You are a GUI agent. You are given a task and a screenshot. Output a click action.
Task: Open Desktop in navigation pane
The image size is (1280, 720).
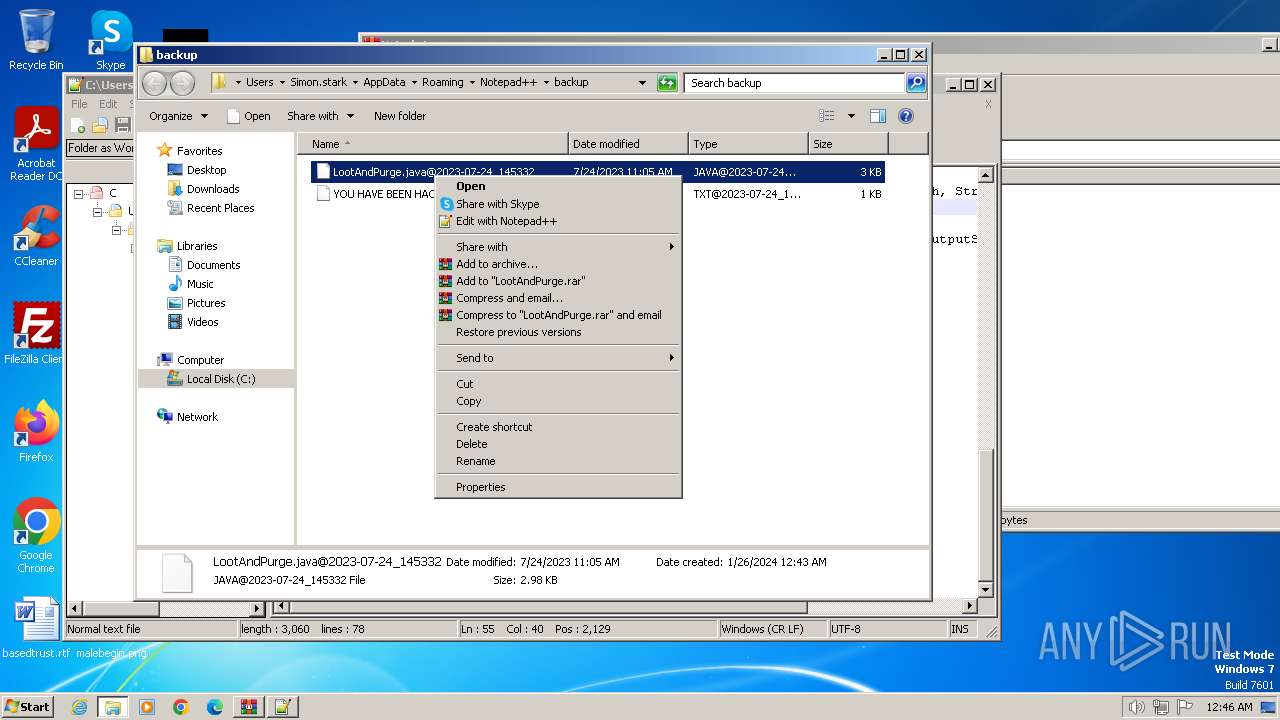pyautogui.click(x=206, y=170)
